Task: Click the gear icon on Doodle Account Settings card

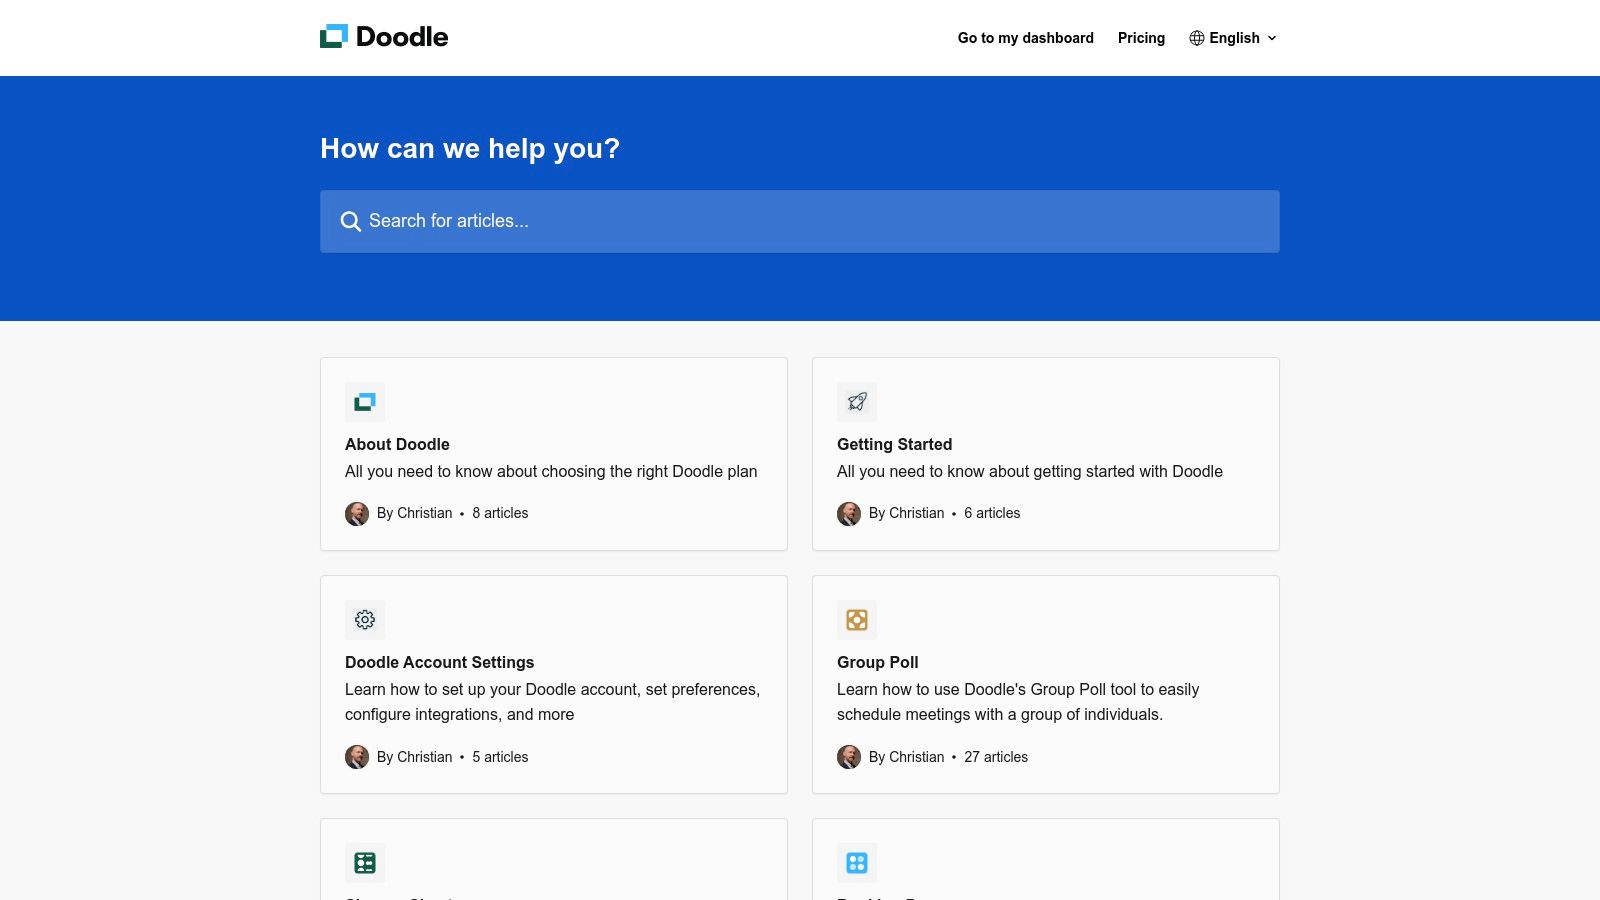Action: 365,619
